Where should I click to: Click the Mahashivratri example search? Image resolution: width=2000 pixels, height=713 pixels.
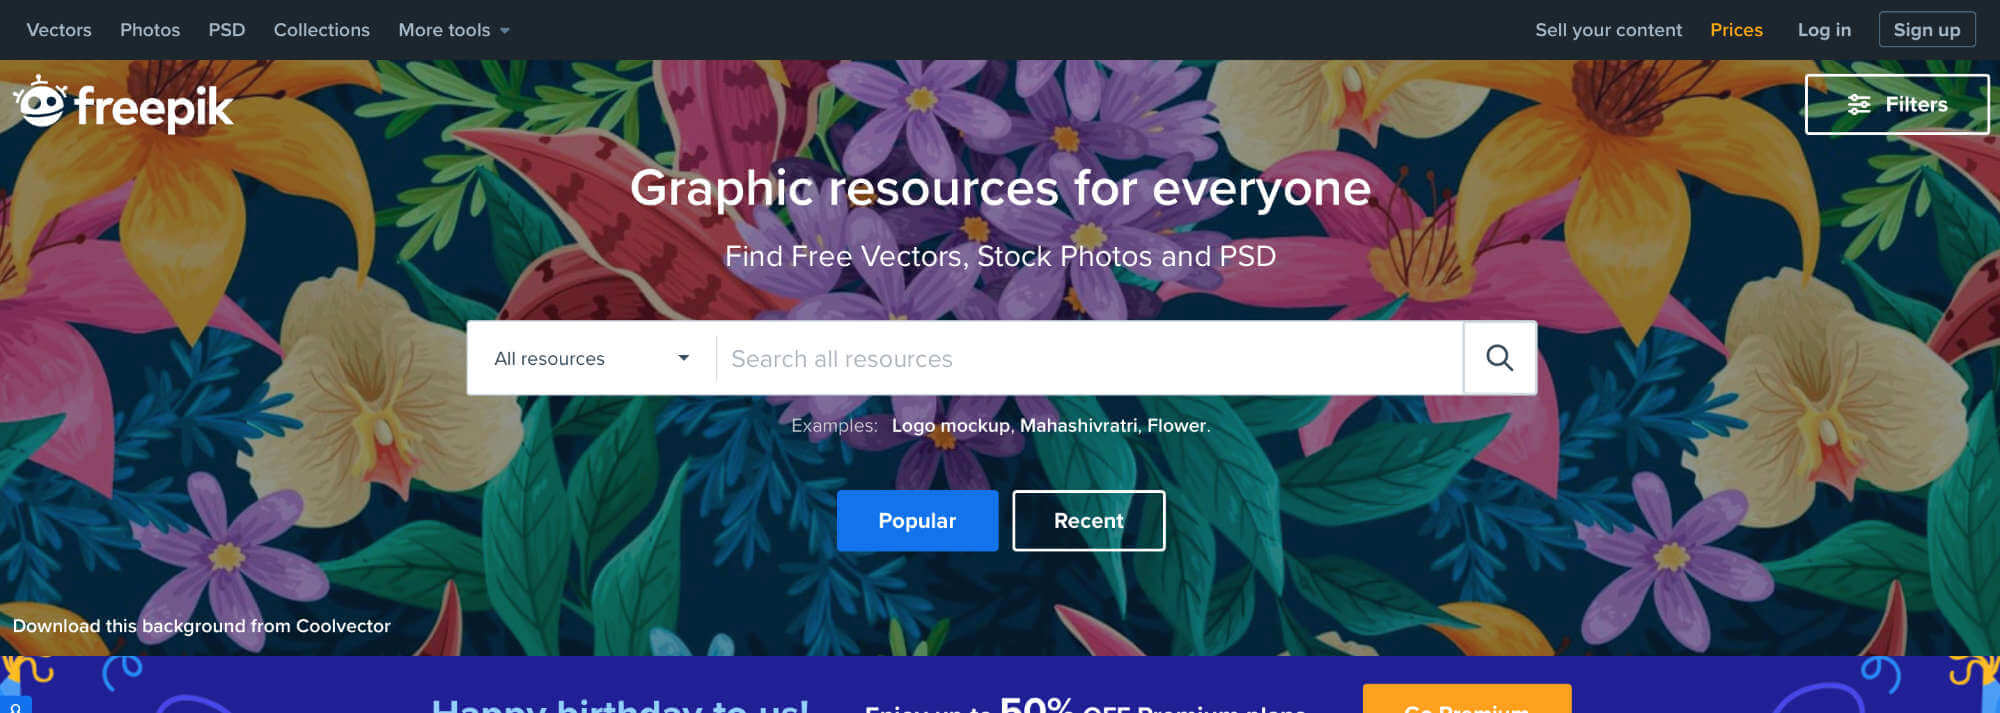click(1078, 426)
